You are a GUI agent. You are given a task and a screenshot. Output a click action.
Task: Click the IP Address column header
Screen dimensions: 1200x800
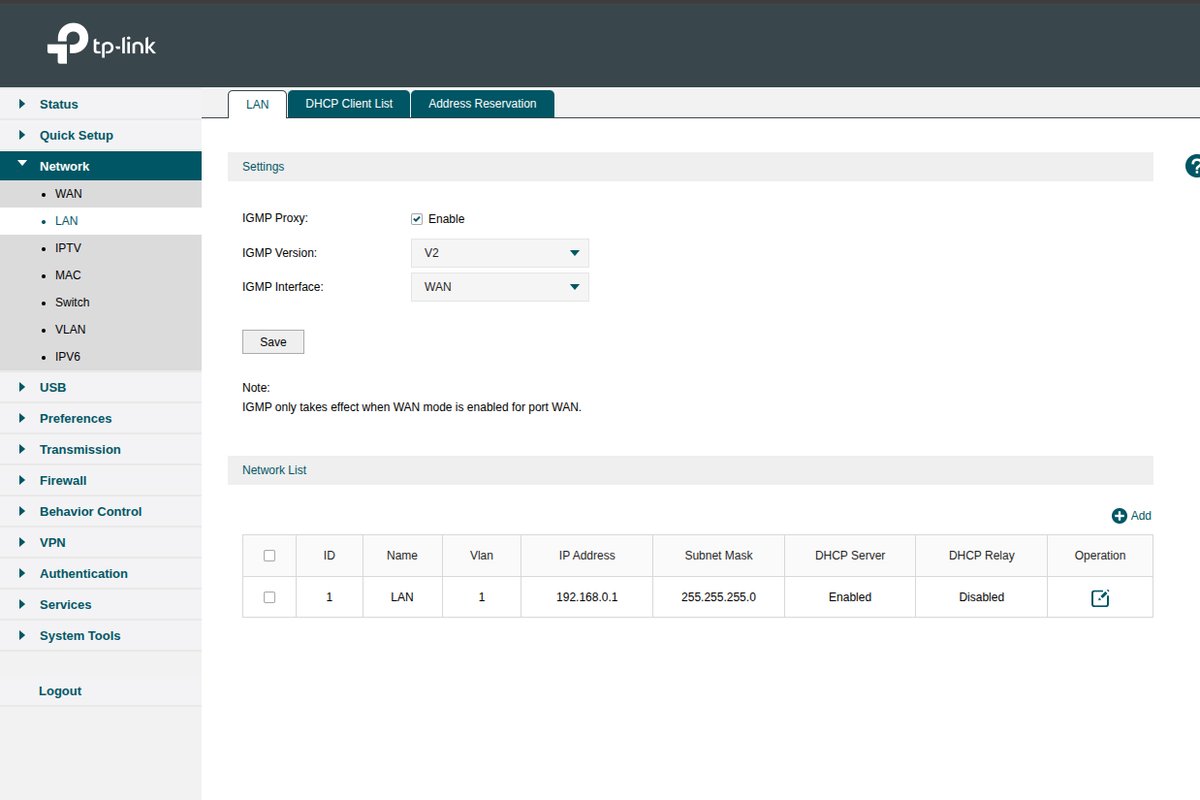(587, 556)
